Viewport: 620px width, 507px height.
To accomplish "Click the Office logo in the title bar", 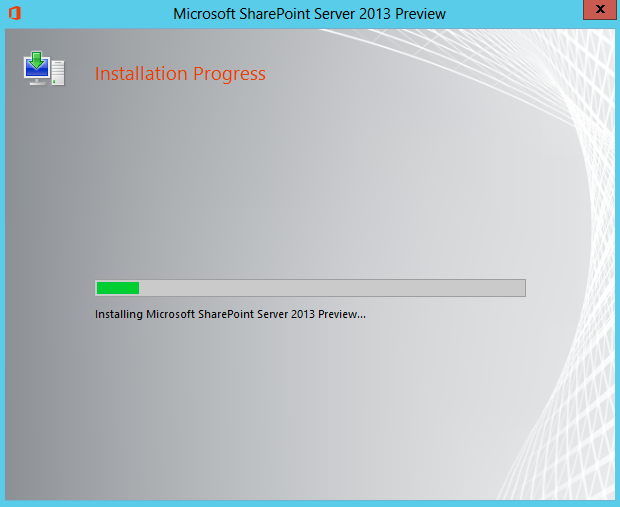I will [15, 13].
